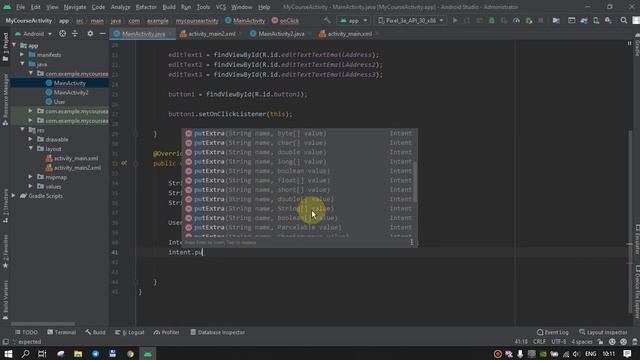
Task: Hide the project panel with the minus icon
Action: (x=102, y=34)
